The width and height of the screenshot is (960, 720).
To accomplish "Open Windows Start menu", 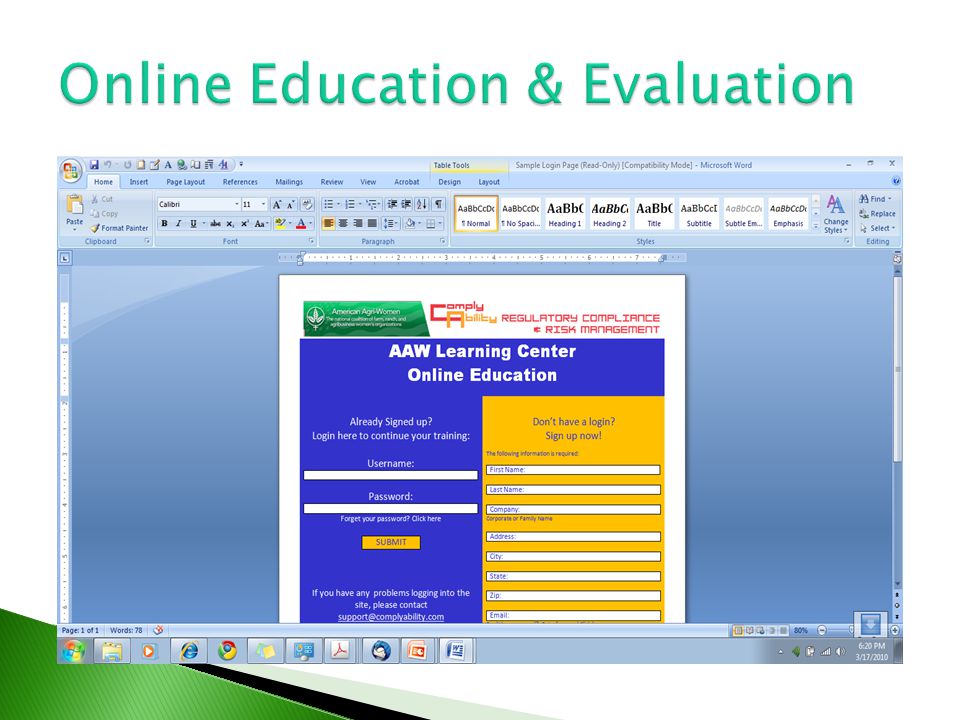I will 73,651.
